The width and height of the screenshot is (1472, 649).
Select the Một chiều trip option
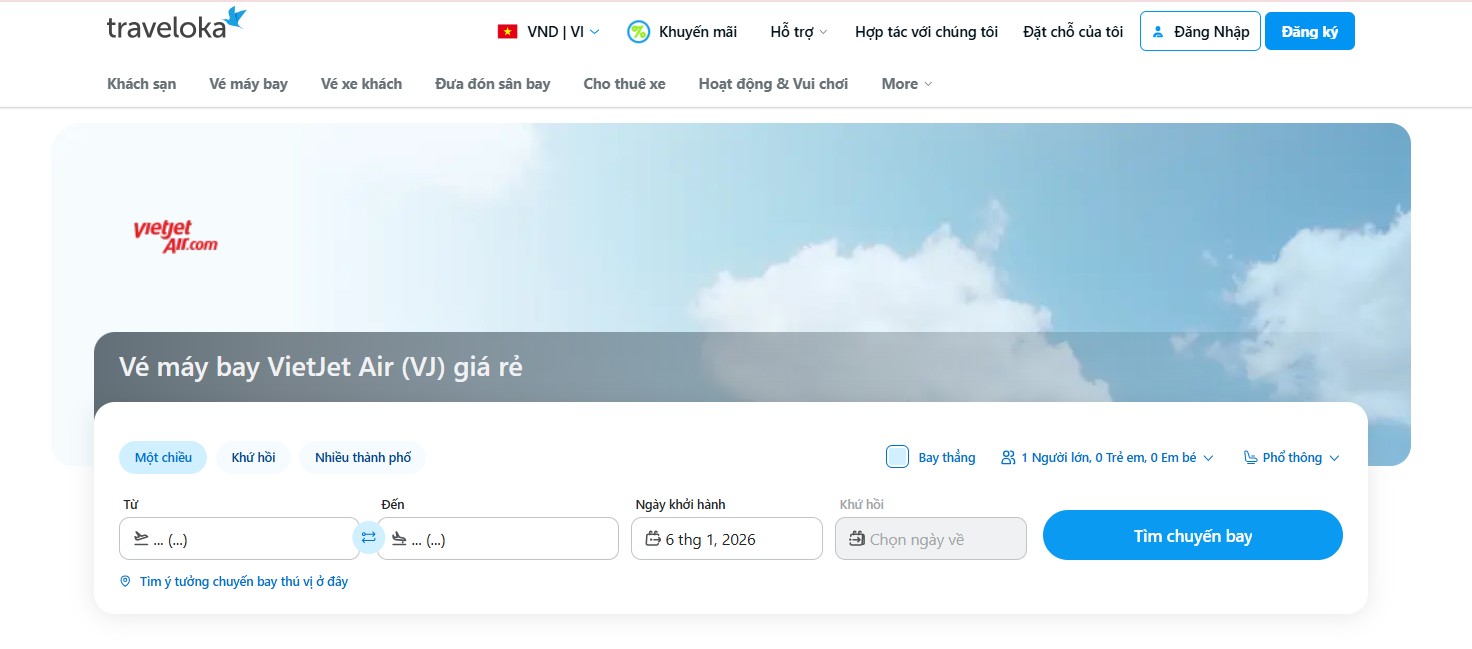[x=163, y=458]
